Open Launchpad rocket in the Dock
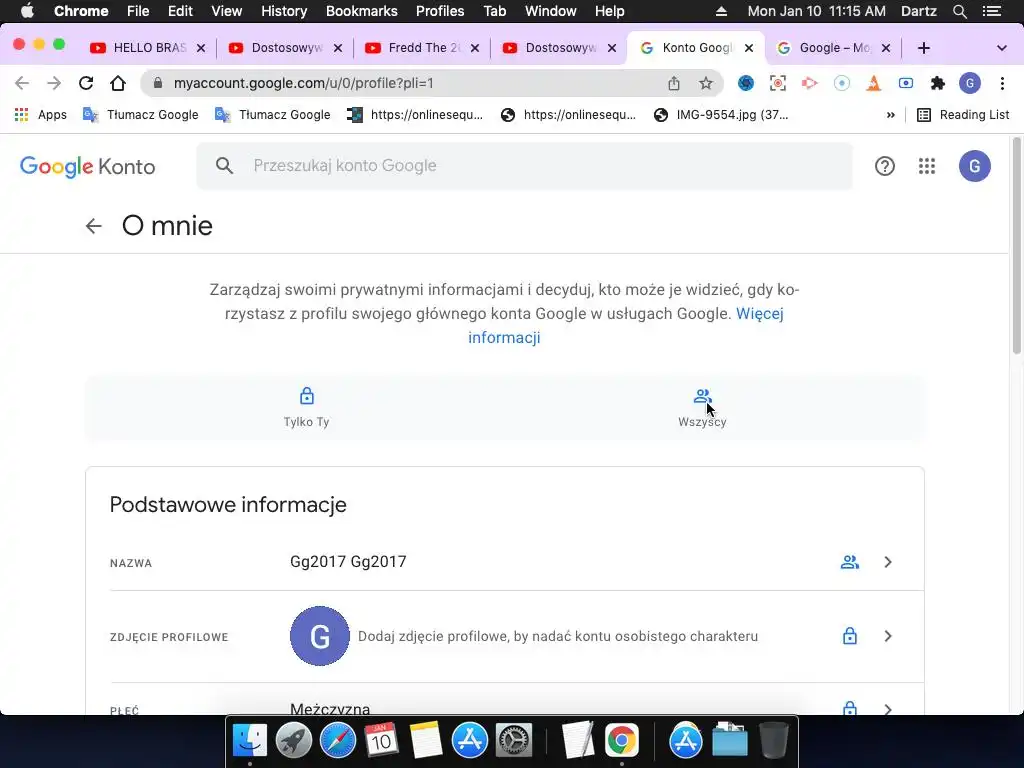Screen dimensions: 1024x768 pyautogui.click(x=294, y=741)
